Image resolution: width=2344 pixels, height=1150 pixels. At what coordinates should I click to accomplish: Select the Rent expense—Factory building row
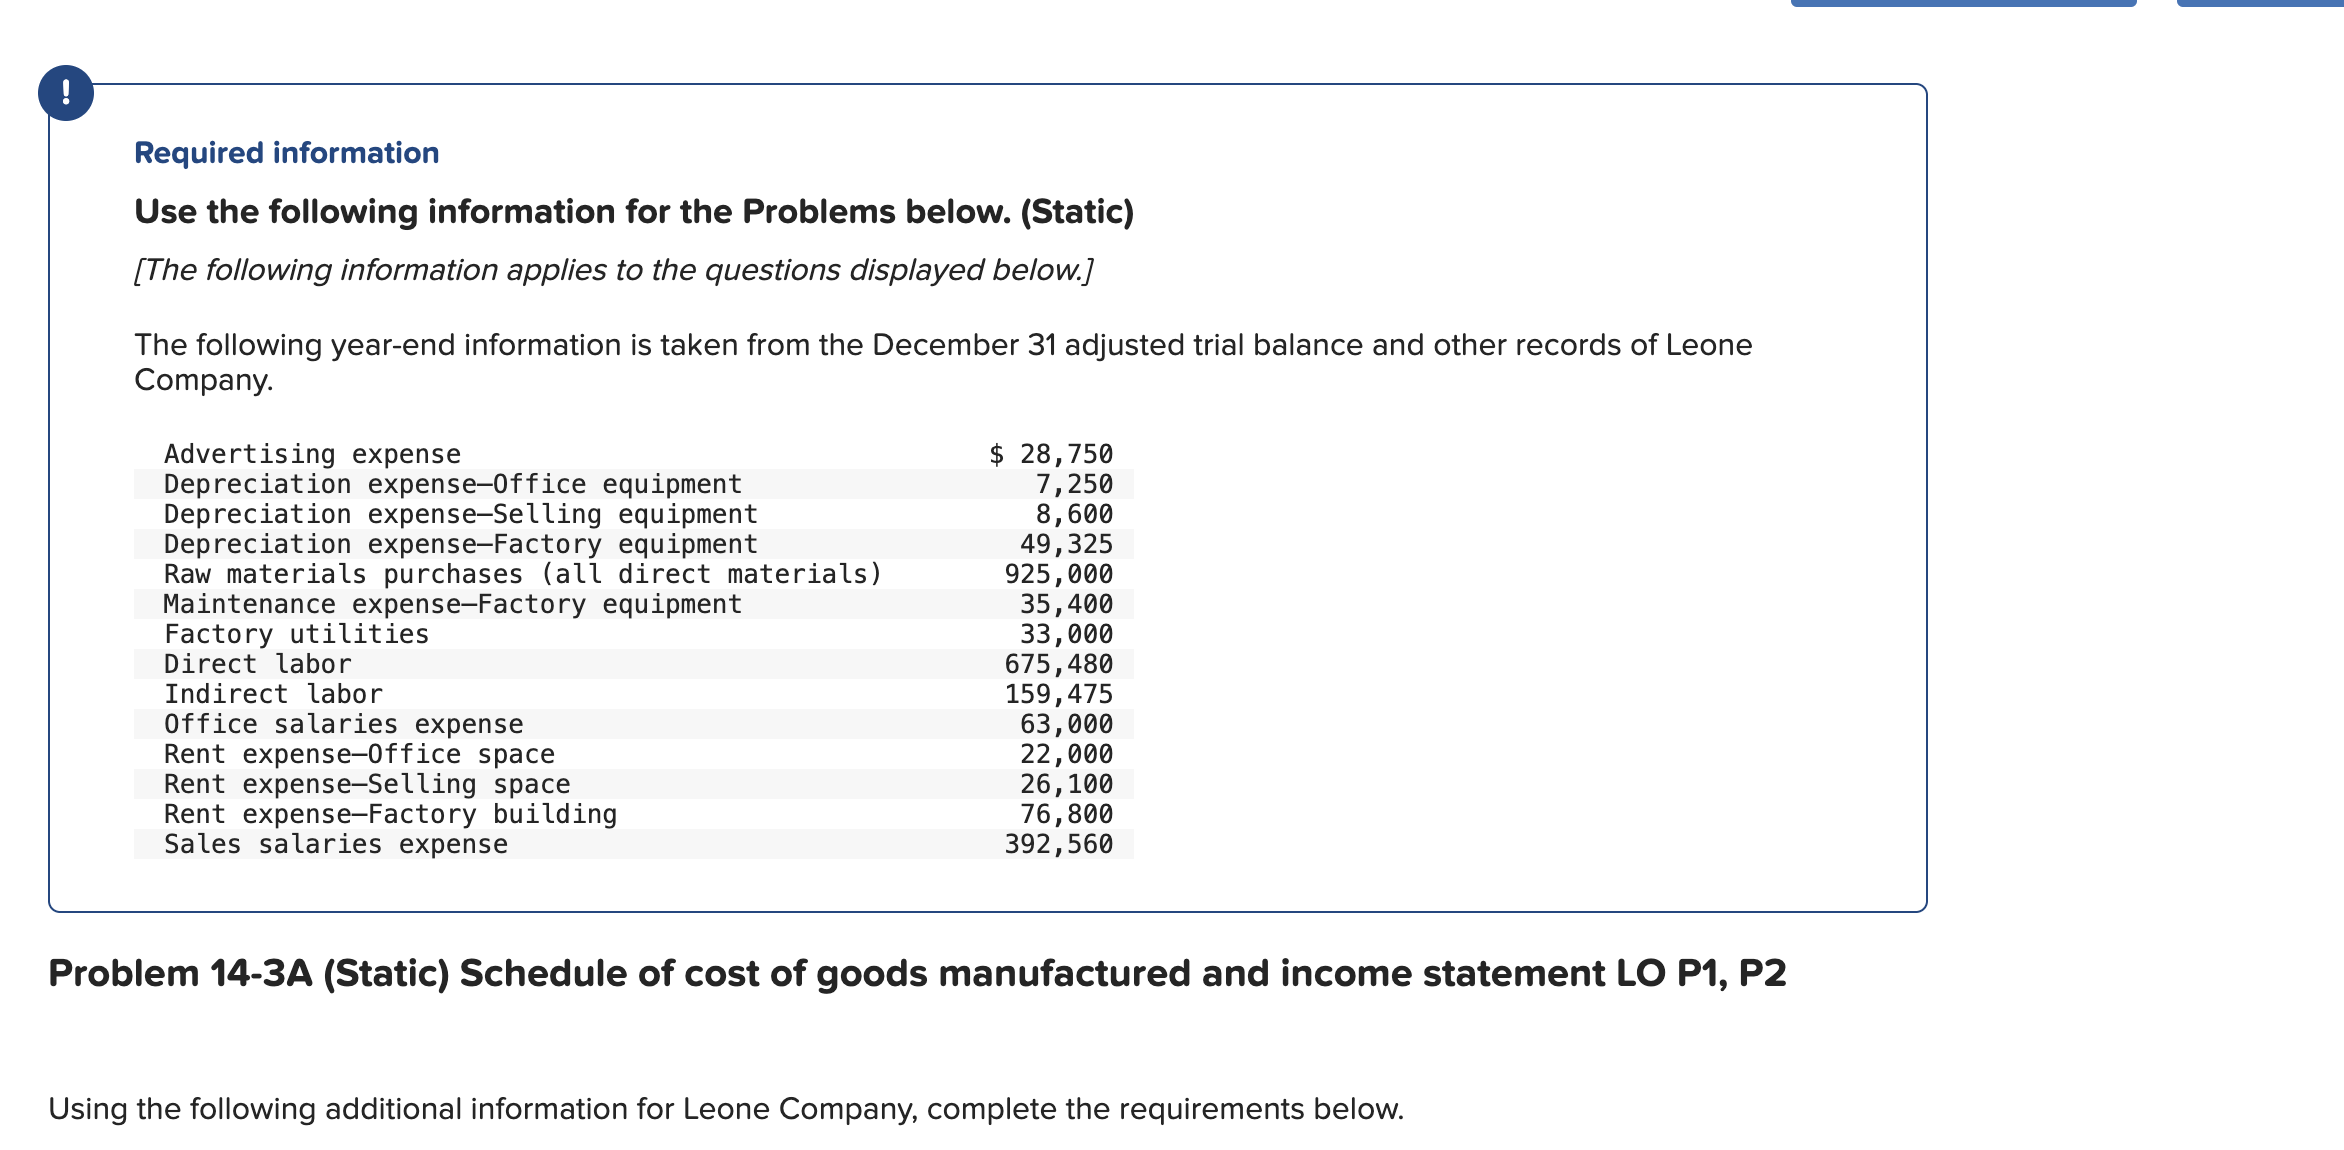click(x=390, y=813)
